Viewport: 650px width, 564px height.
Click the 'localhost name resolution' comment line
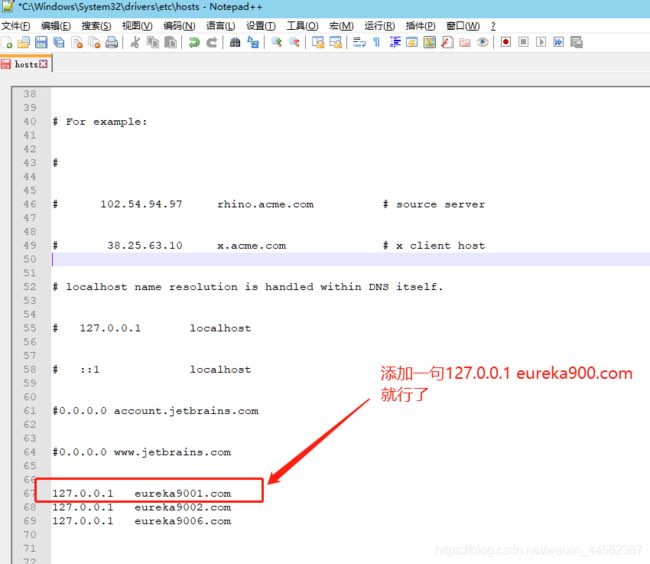(248, 287)
